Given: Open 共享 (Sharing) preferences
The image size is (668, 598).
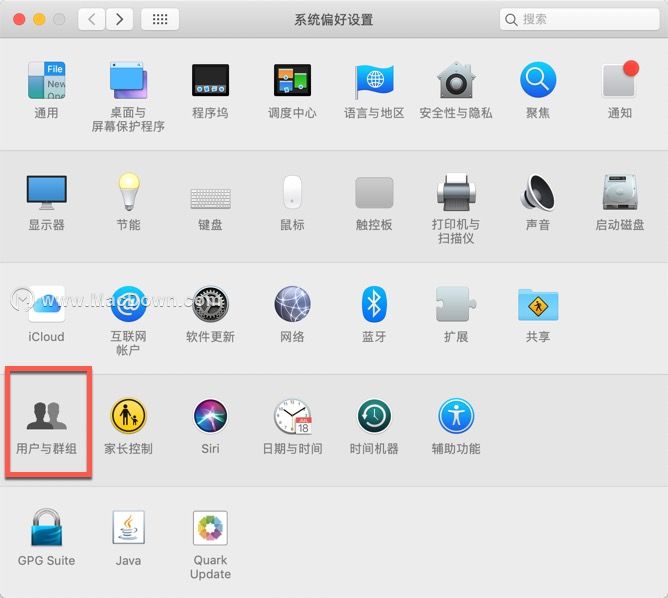Looking at the screenshot, I should click(x=538, y=305).
